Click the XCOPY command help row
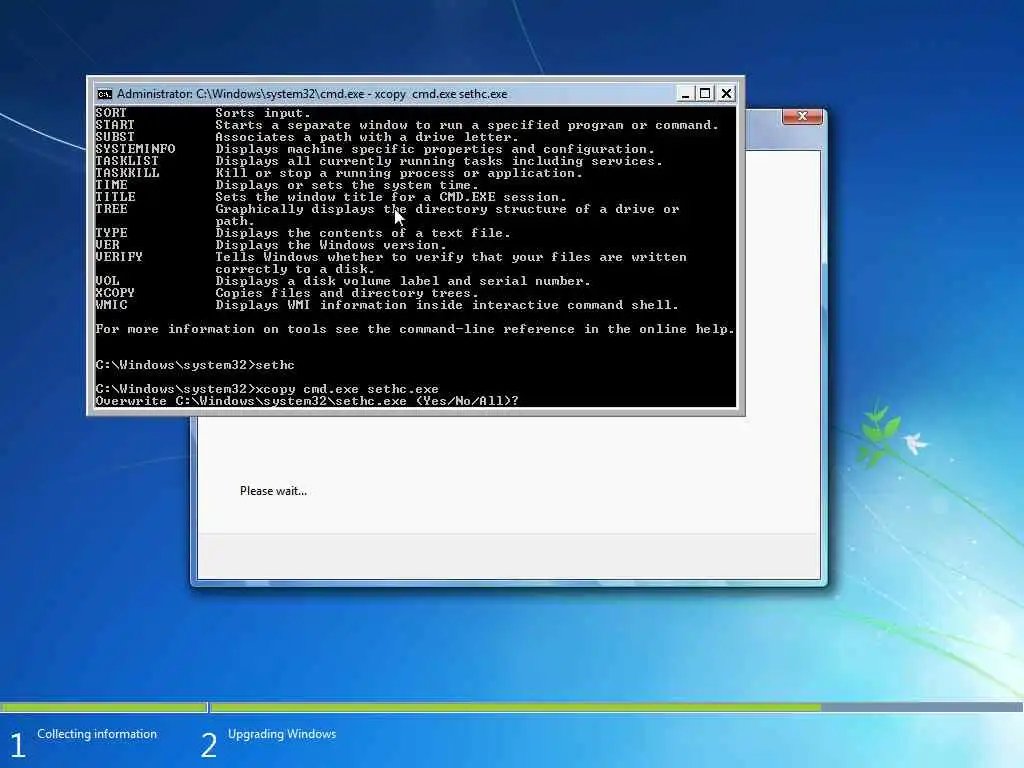This screenshot has height=768, width=1024. (x=287, y=293)
